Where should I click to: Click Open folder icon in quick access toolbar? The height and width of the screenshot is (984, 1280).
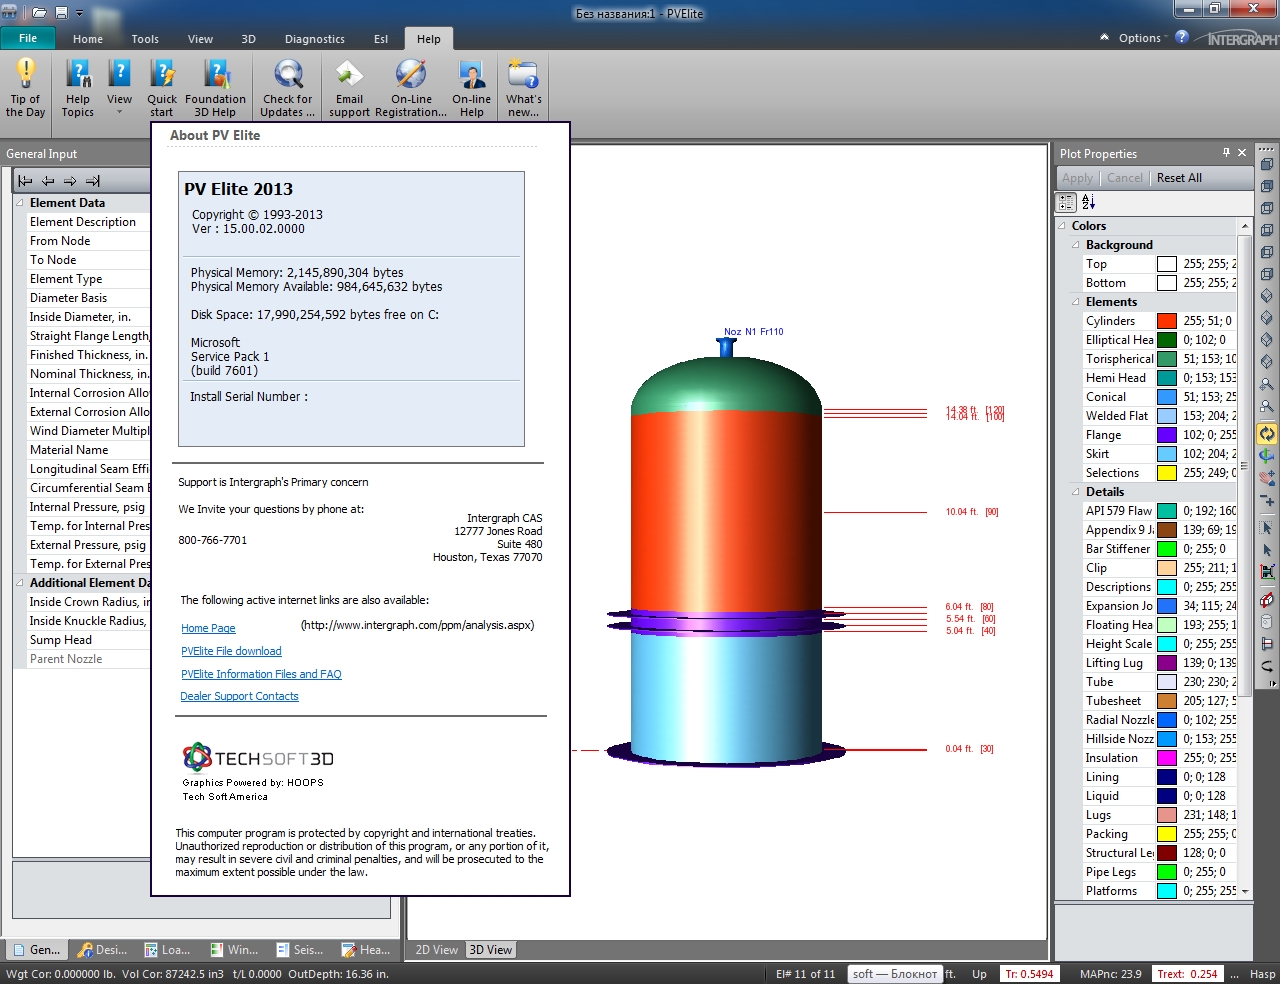[40, 13]
